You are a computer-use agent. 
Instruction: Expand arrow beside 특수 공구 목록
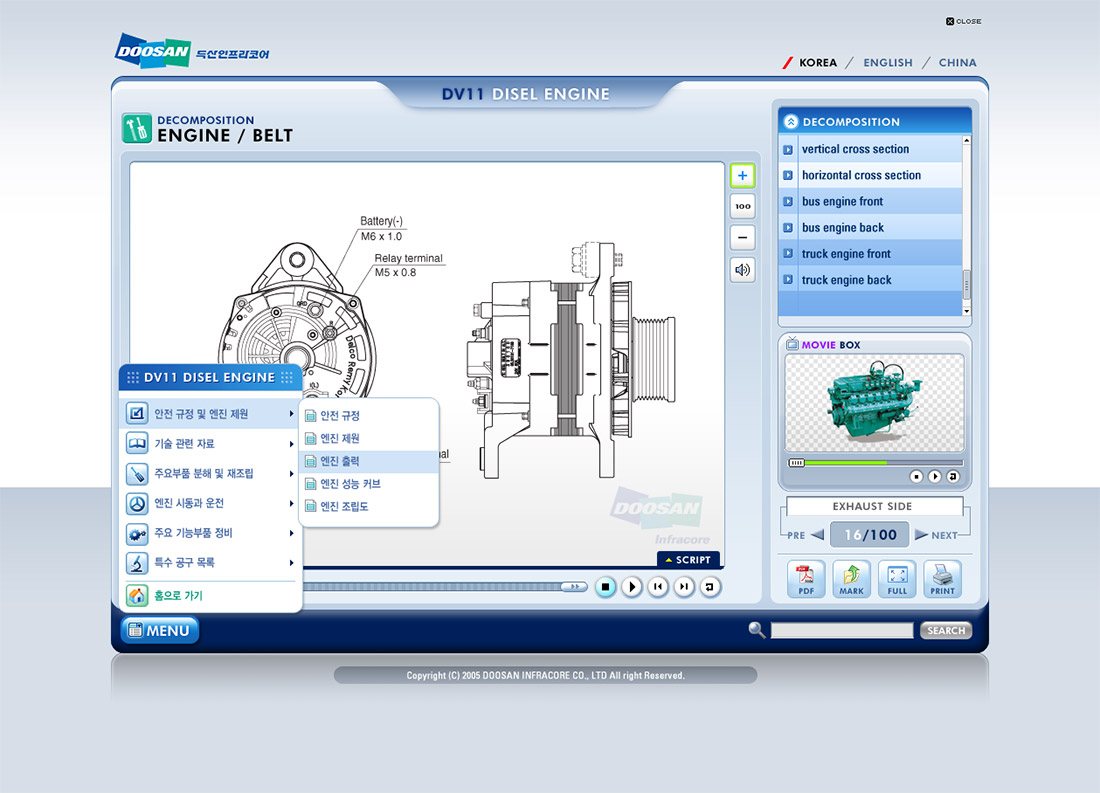(x=291, y=563)
